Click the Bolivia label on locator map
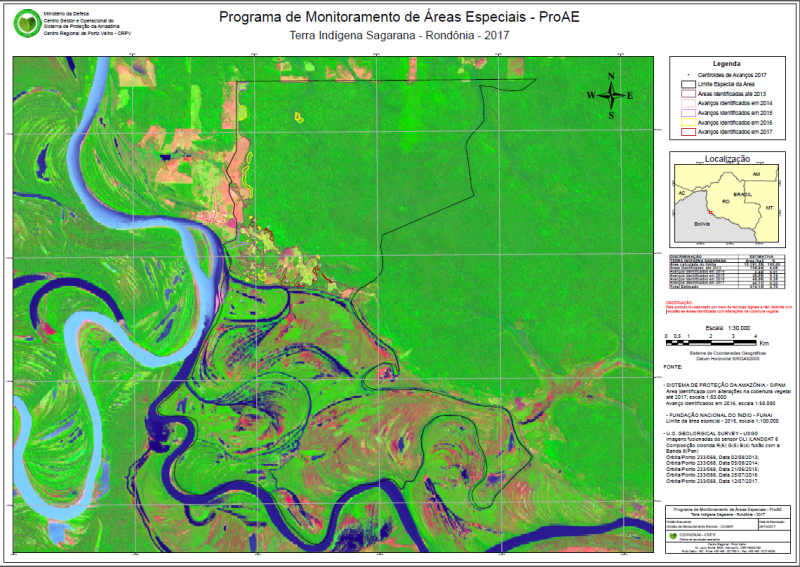 click(703, 223)
